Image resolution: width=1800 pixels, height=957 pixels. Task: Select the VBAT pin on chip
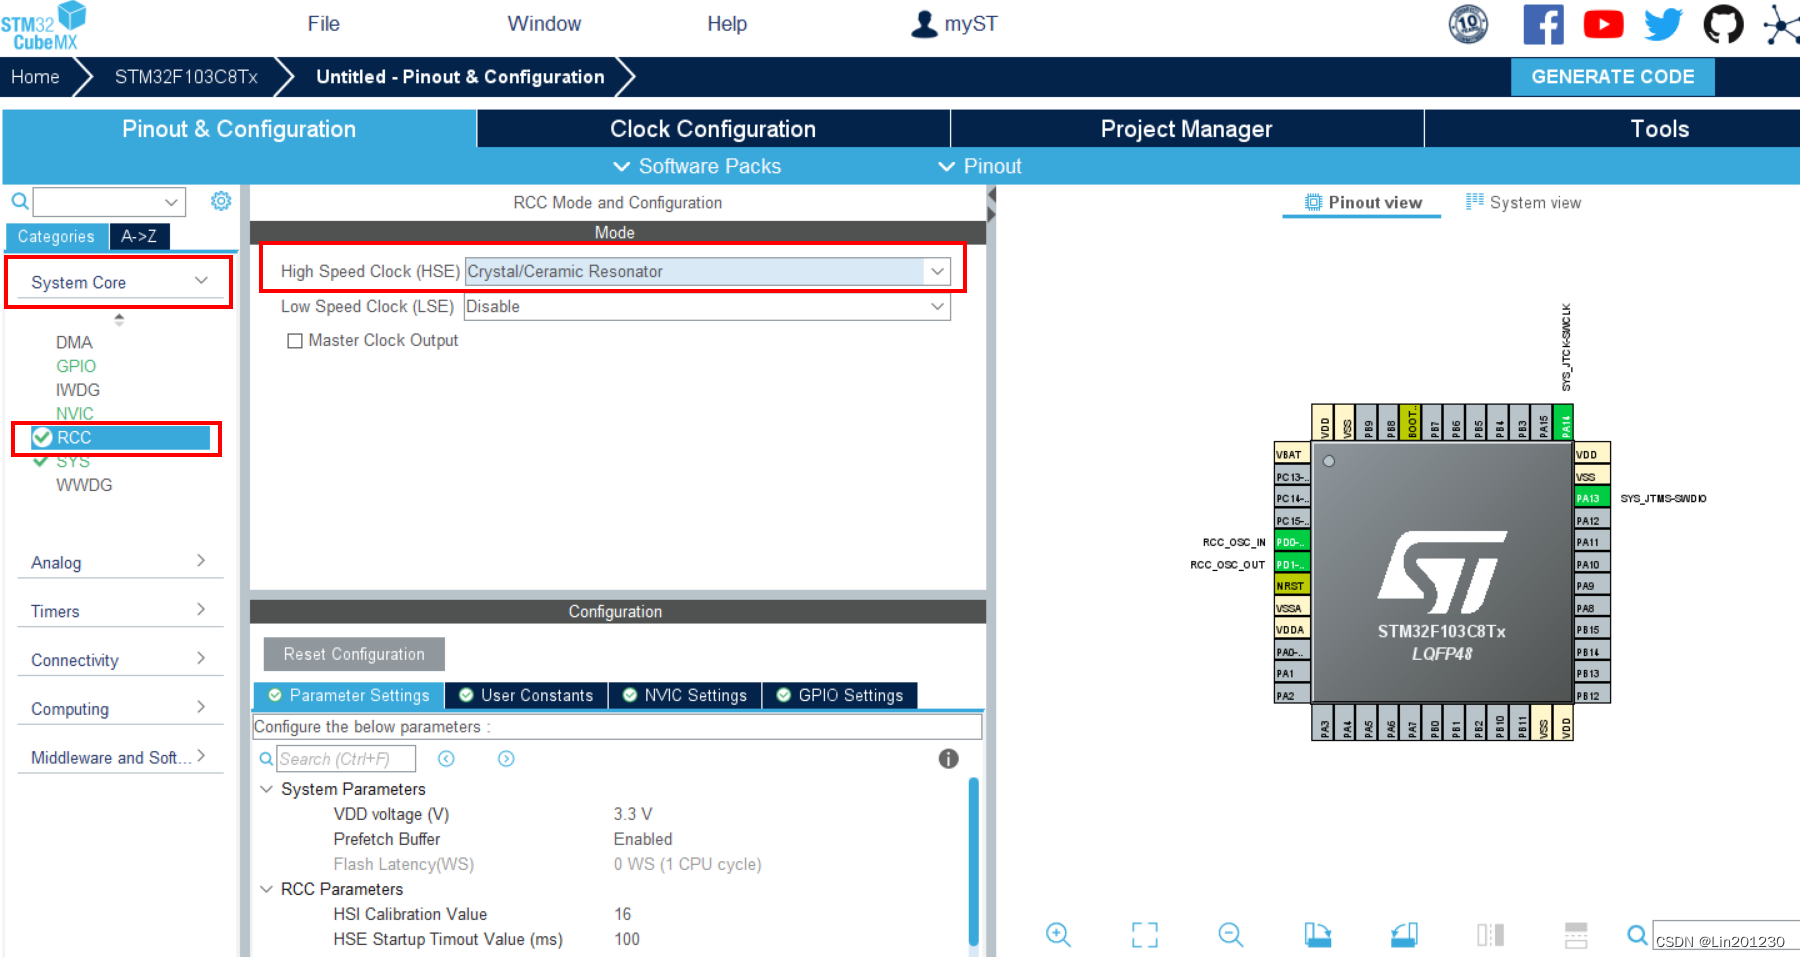click(x=1291, y=454)
